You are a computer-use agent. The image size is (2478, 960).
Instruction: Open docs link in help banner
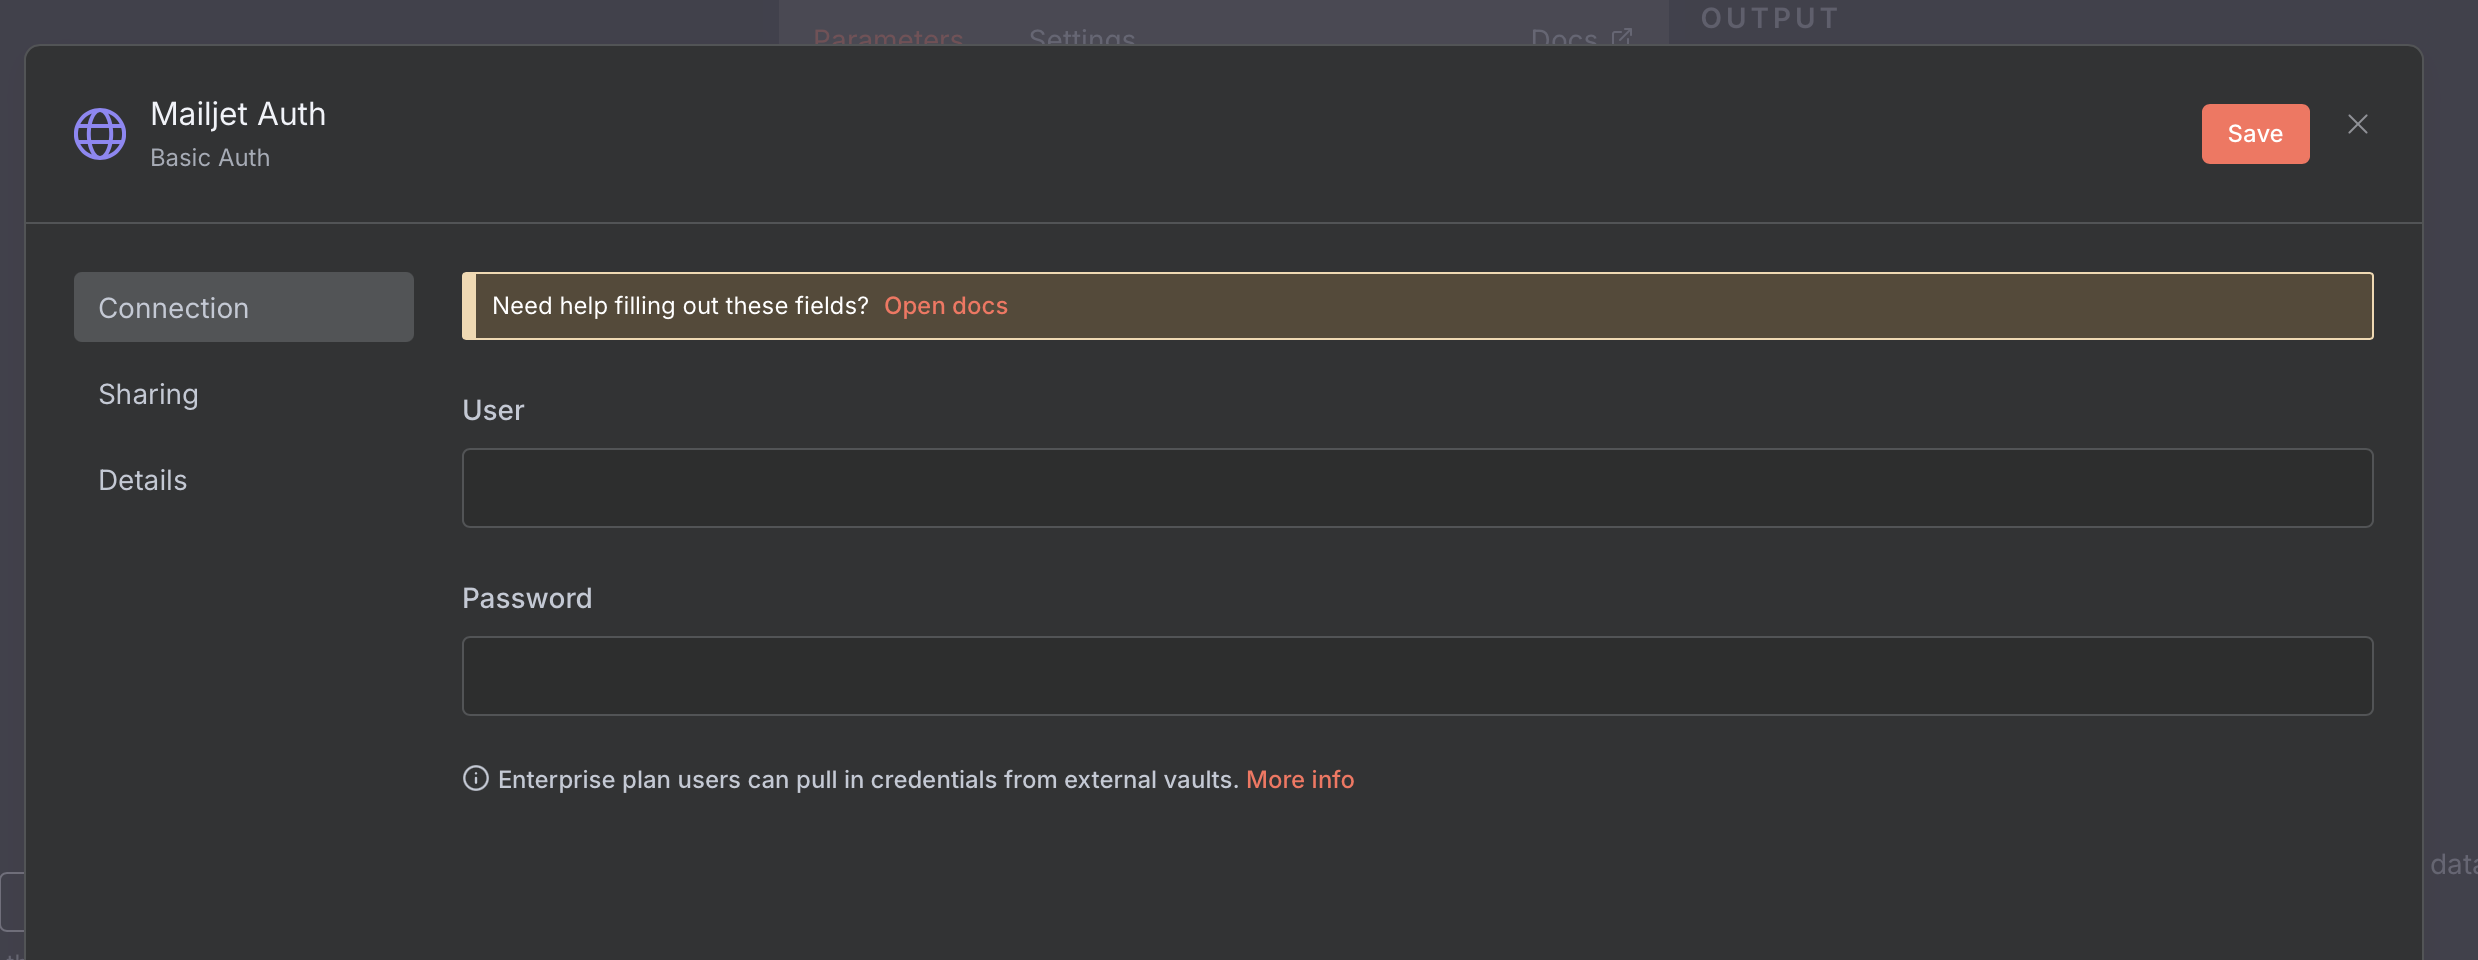coord(946,306)
